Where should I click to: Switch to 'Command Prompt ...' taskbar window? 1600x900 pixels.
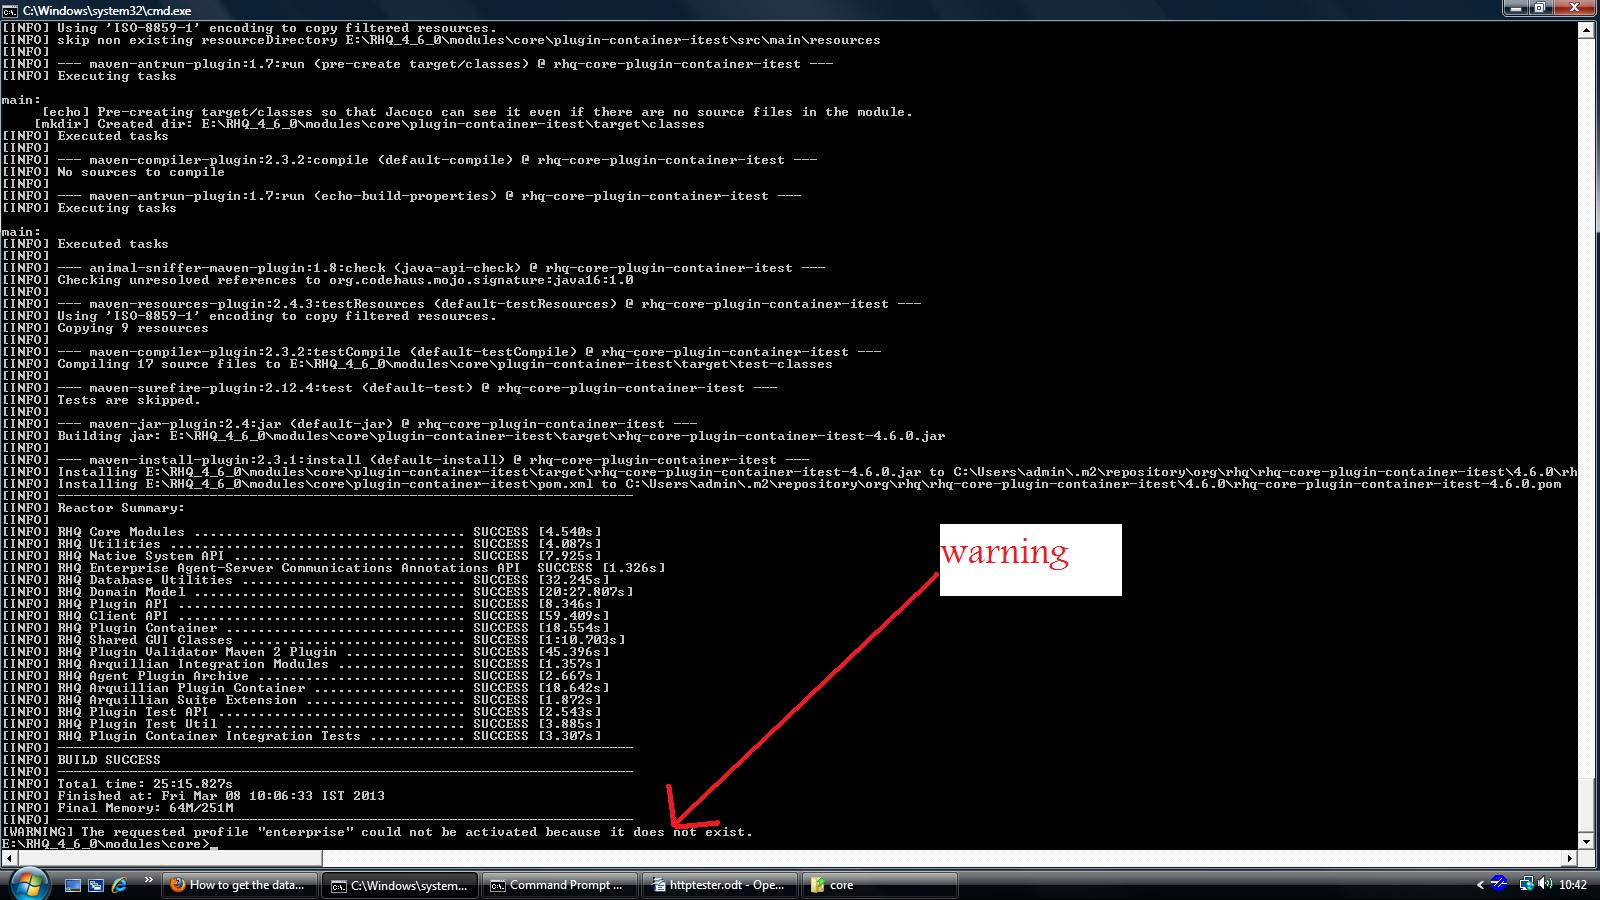[x=559, y=885]
